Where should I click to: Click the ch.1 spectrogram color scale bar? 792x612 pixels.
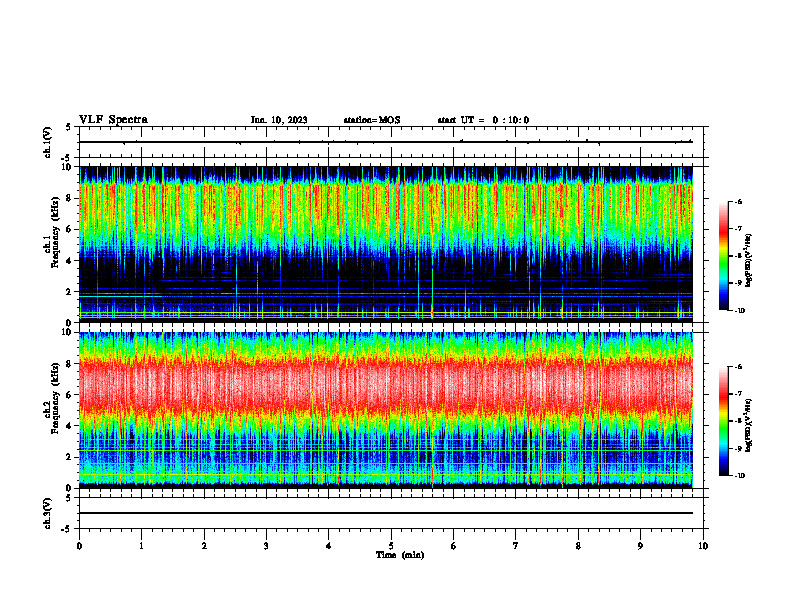pos(723,256)
